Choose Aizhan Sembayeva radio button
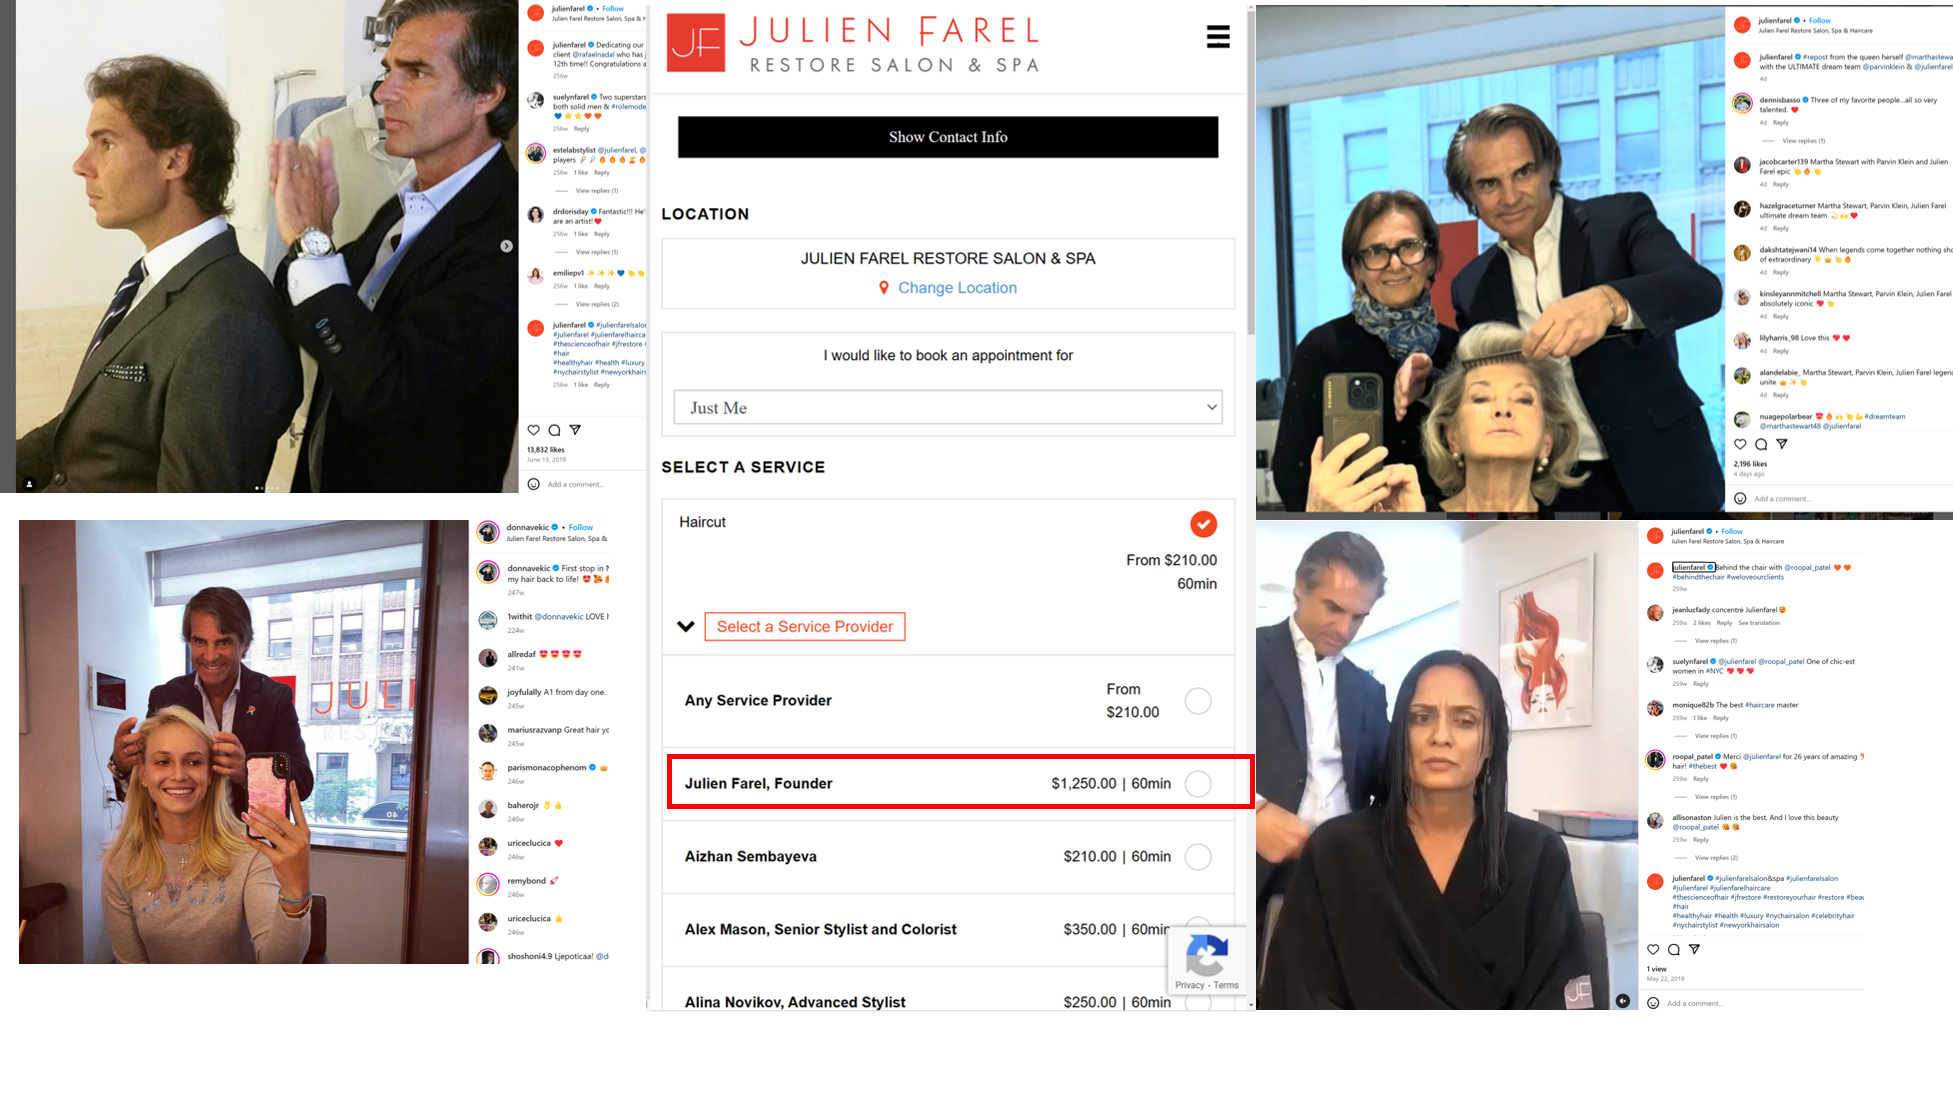Image resolution: width=1953 pixels, height=1095 pixels. pos(1197,857)
